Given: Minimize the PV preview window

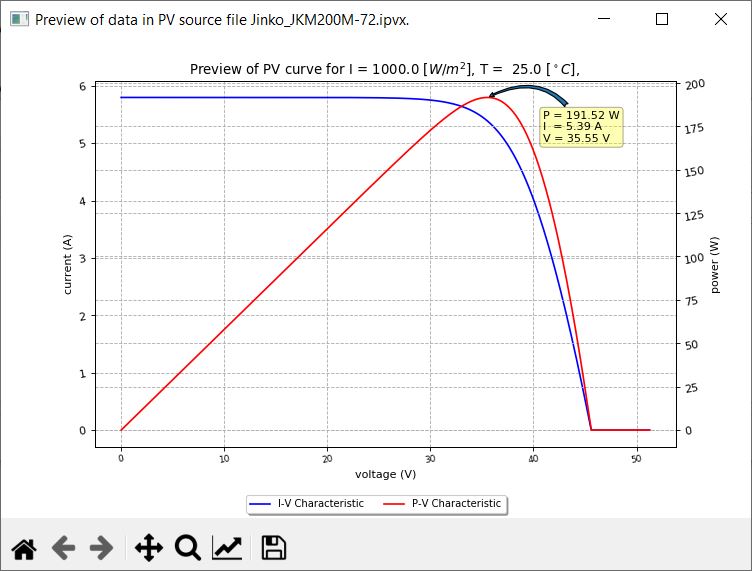Looking at the screenshot, I should click(x=603, y=19).
